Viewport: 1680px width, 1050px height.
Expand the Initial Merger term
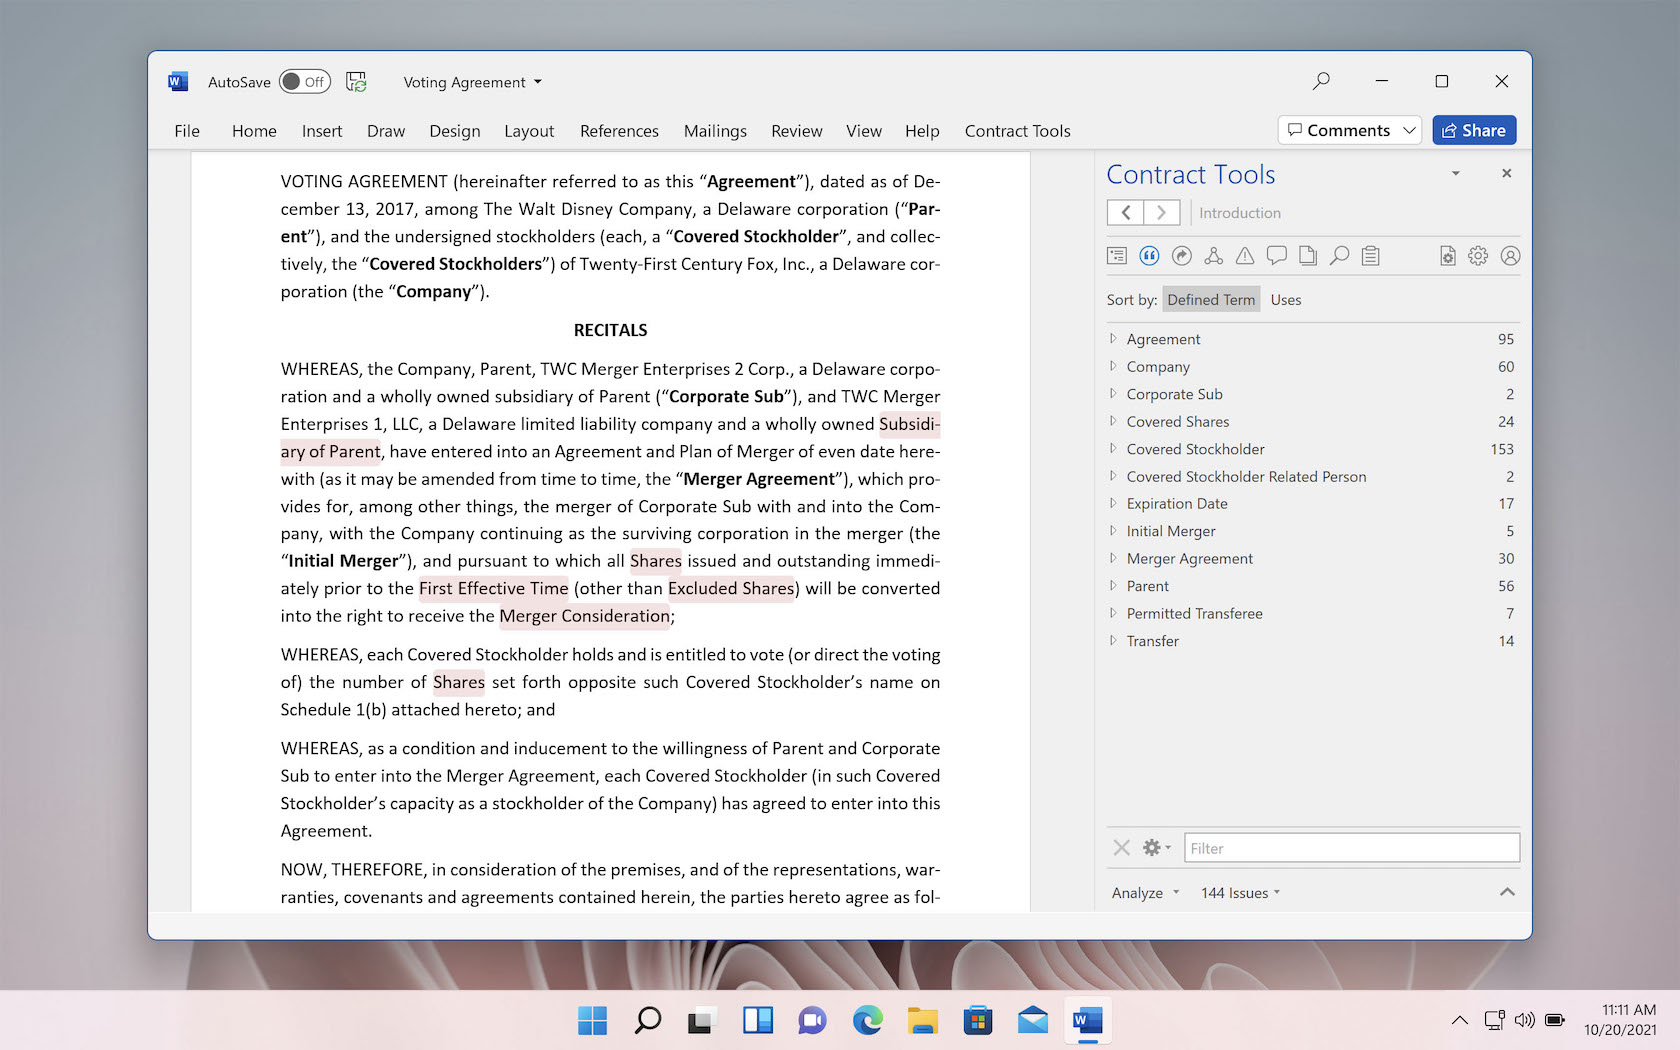point(1113,531)
